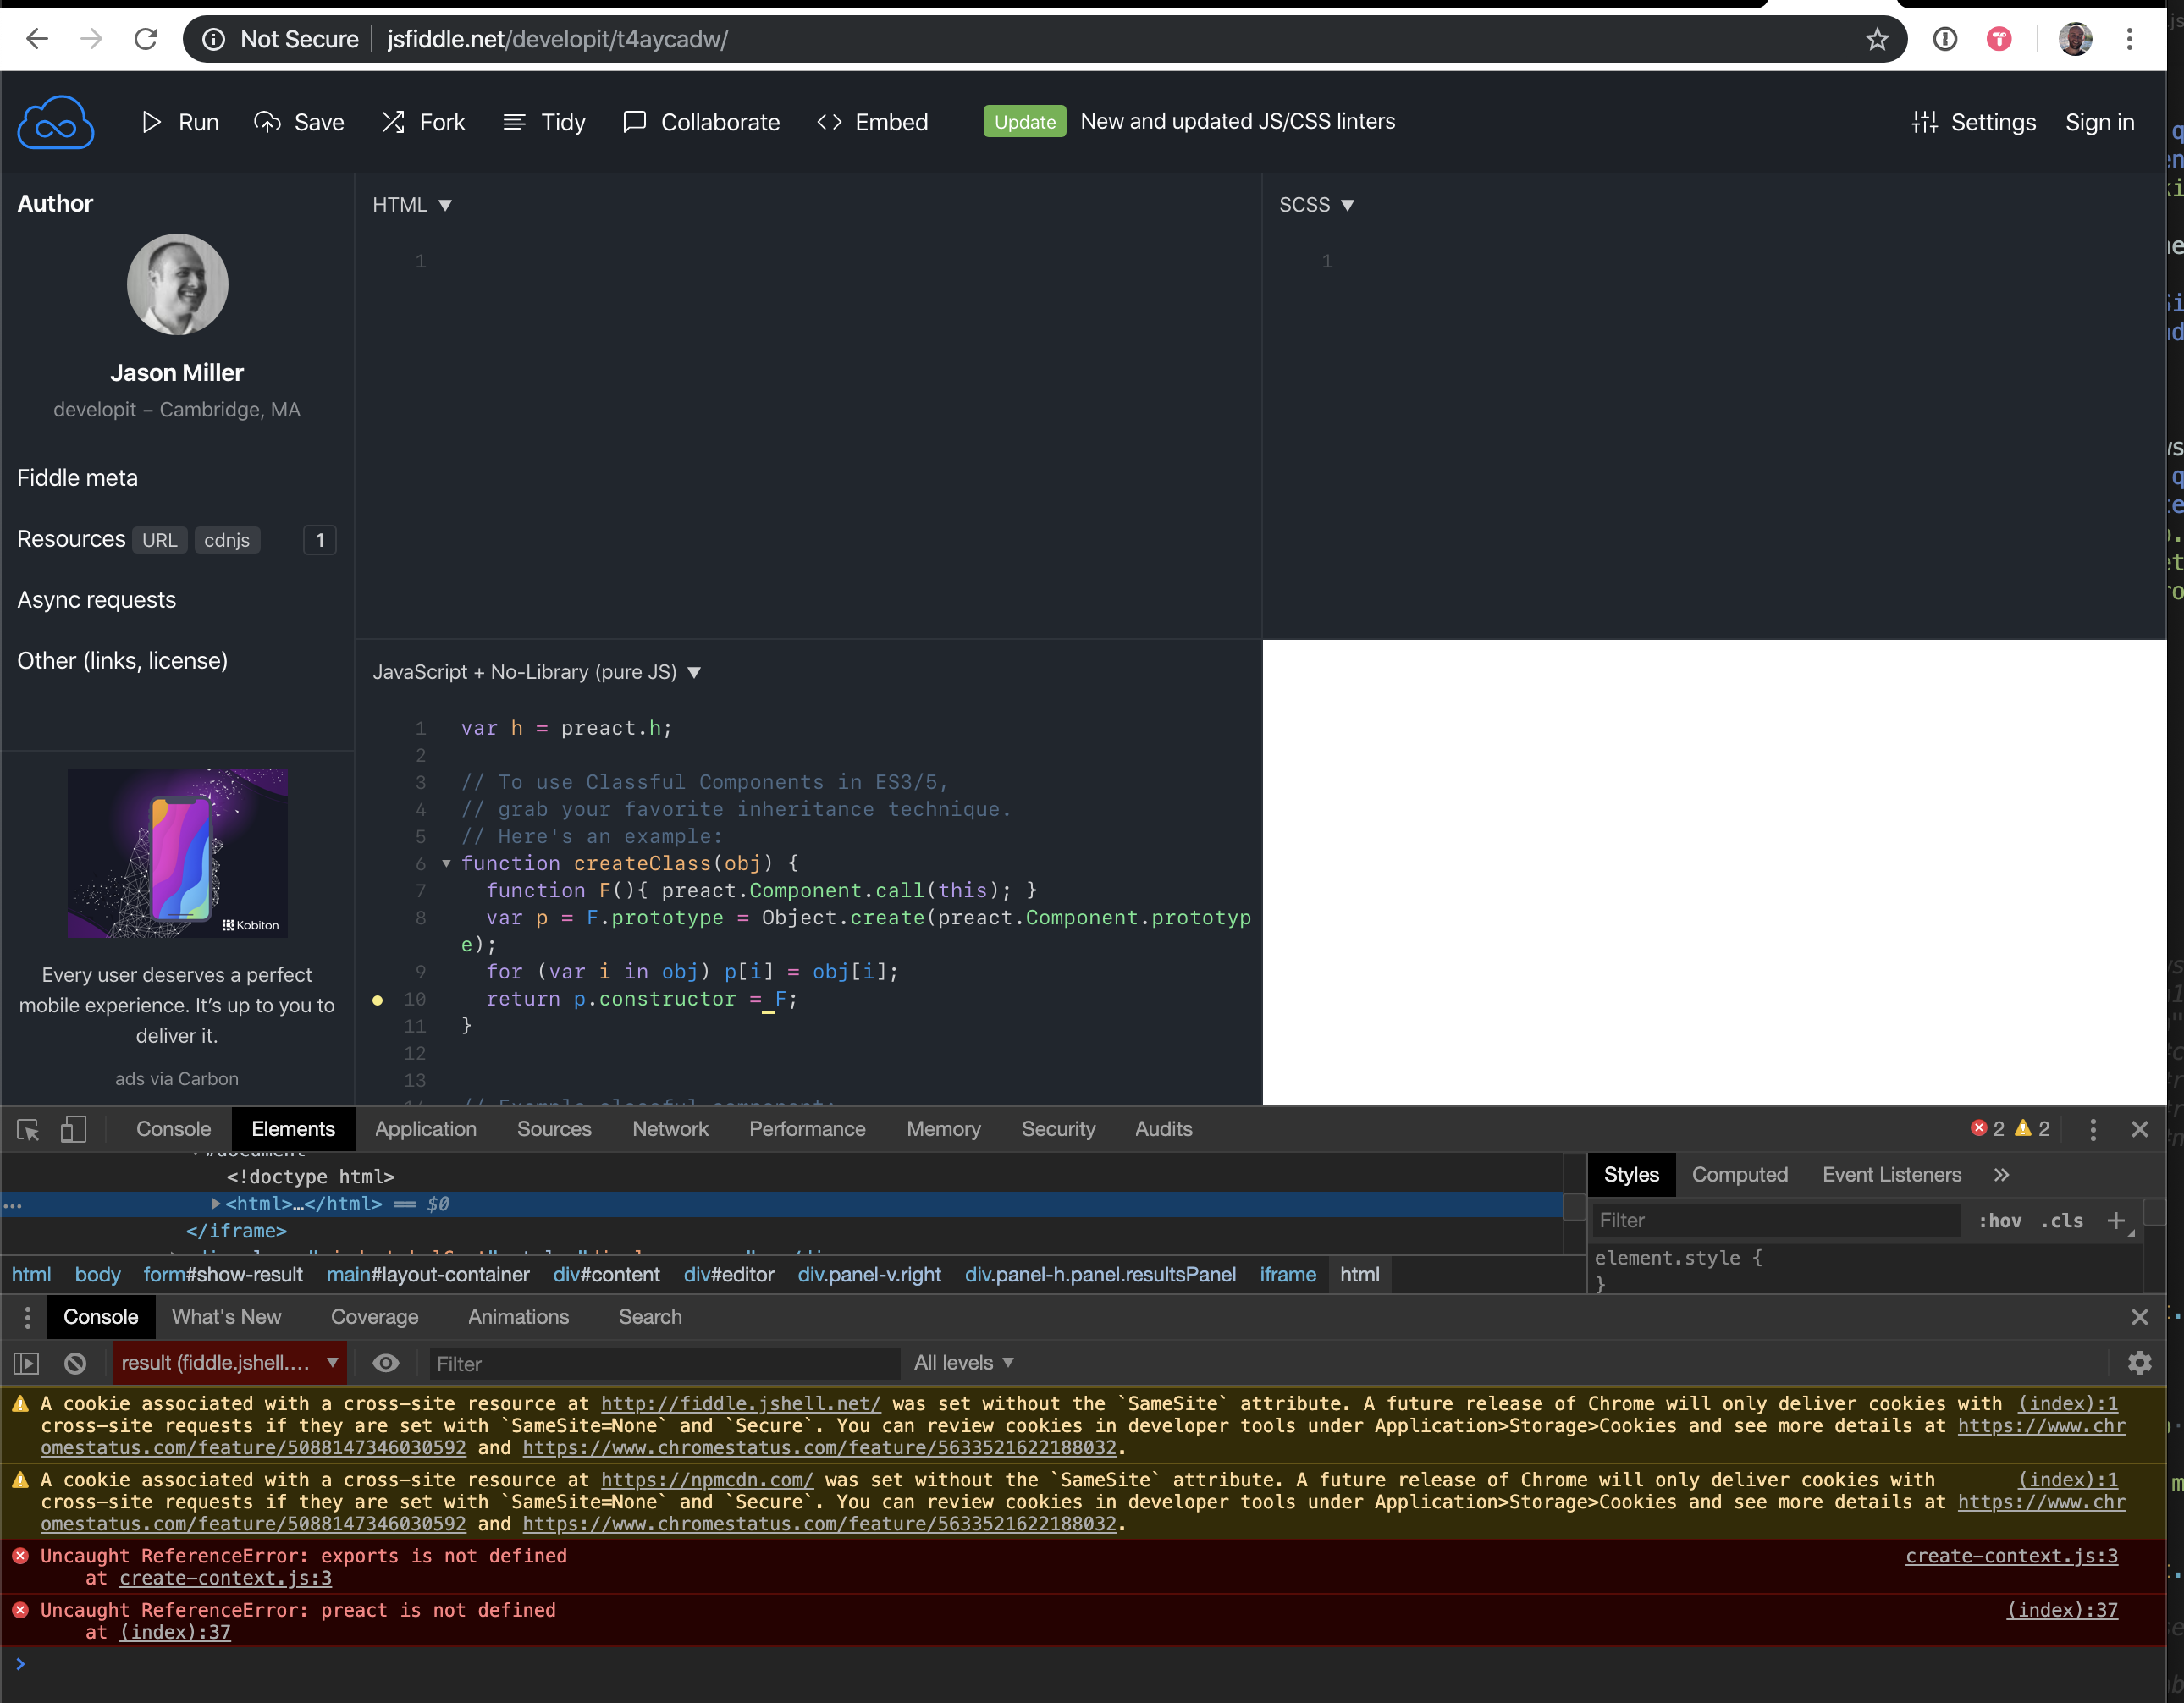The width and height of the screenshot is (2184, 1703).
Task: Clear the console with the ban icon
Action: 75,1363
